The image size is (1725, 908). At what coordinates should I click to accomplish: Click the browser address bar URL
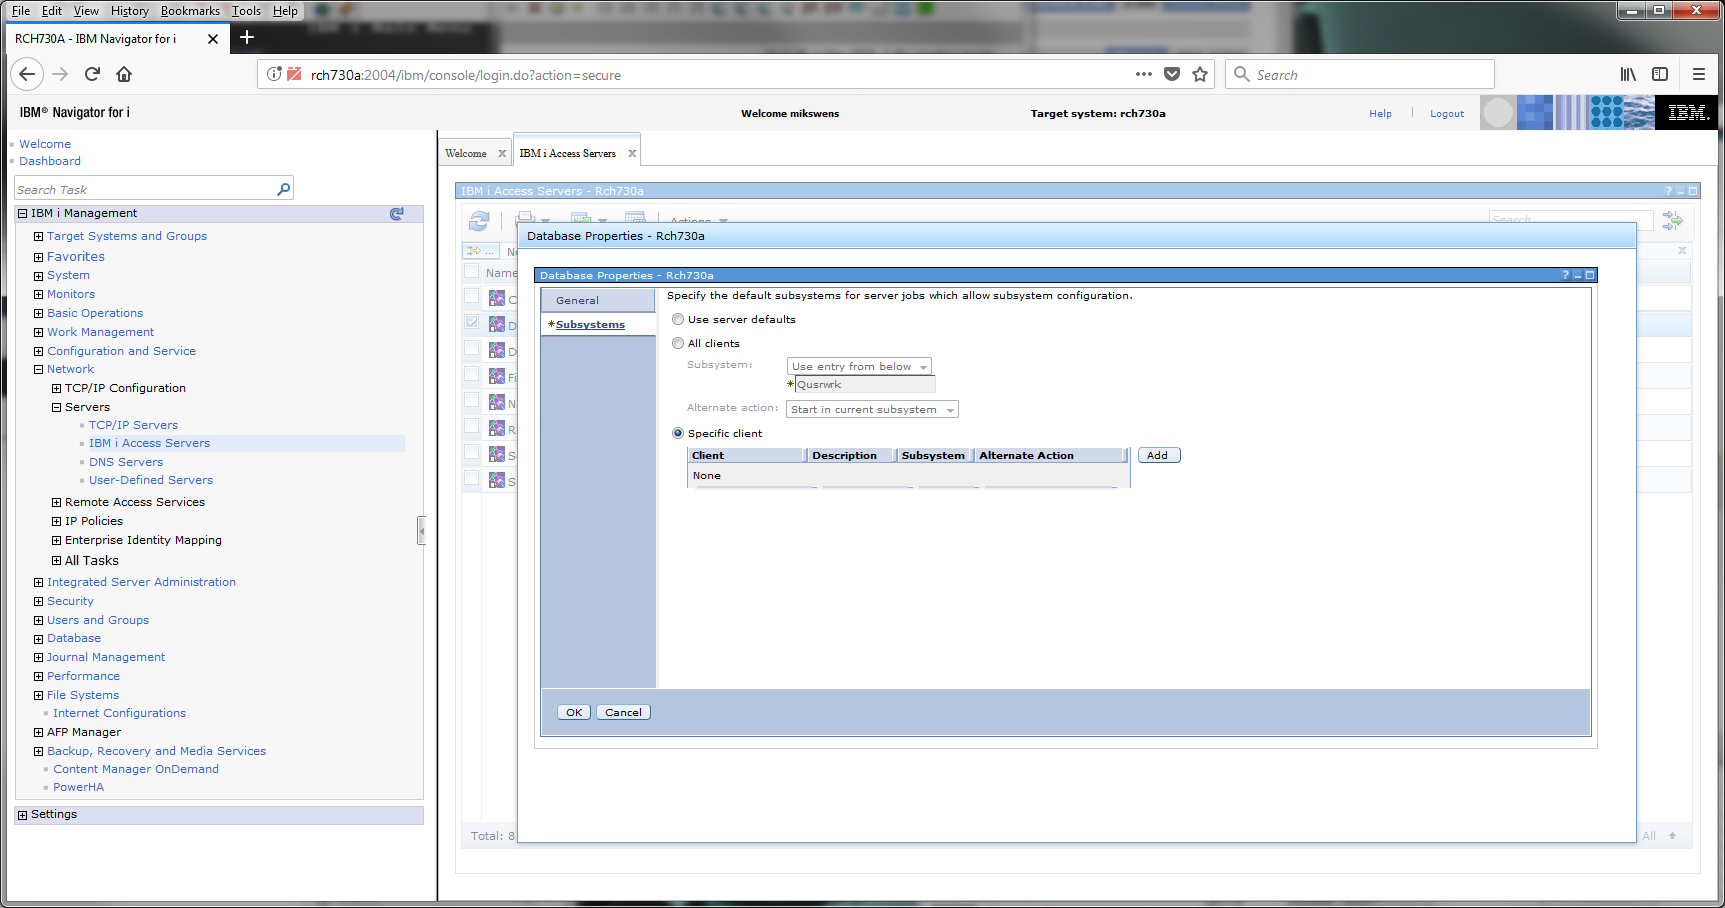(x=466, y=75)
